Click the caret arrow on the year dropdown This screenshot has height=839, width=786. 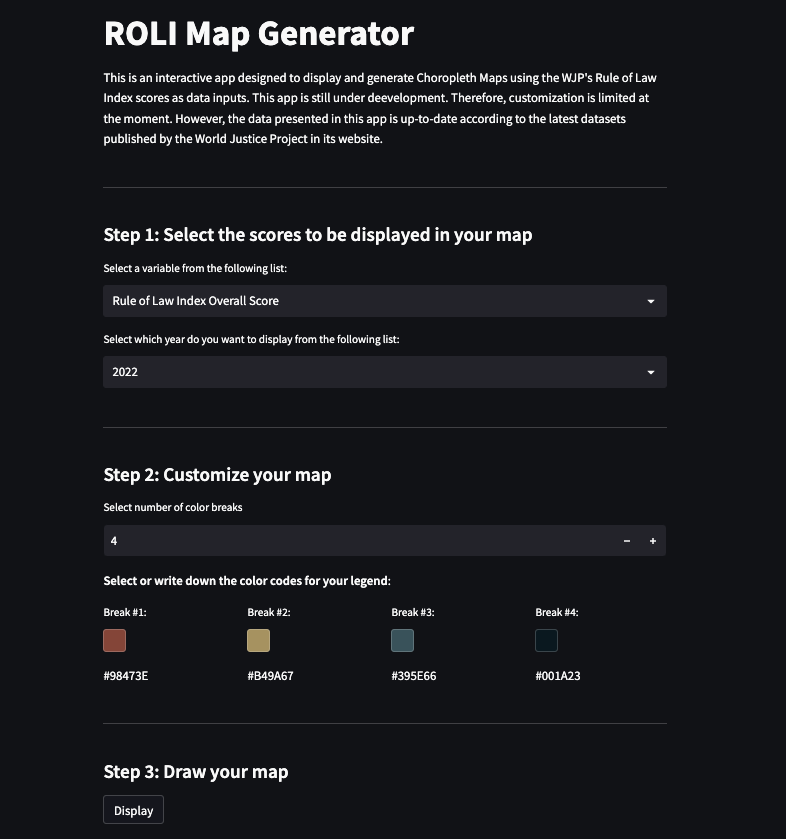(651, 372)
